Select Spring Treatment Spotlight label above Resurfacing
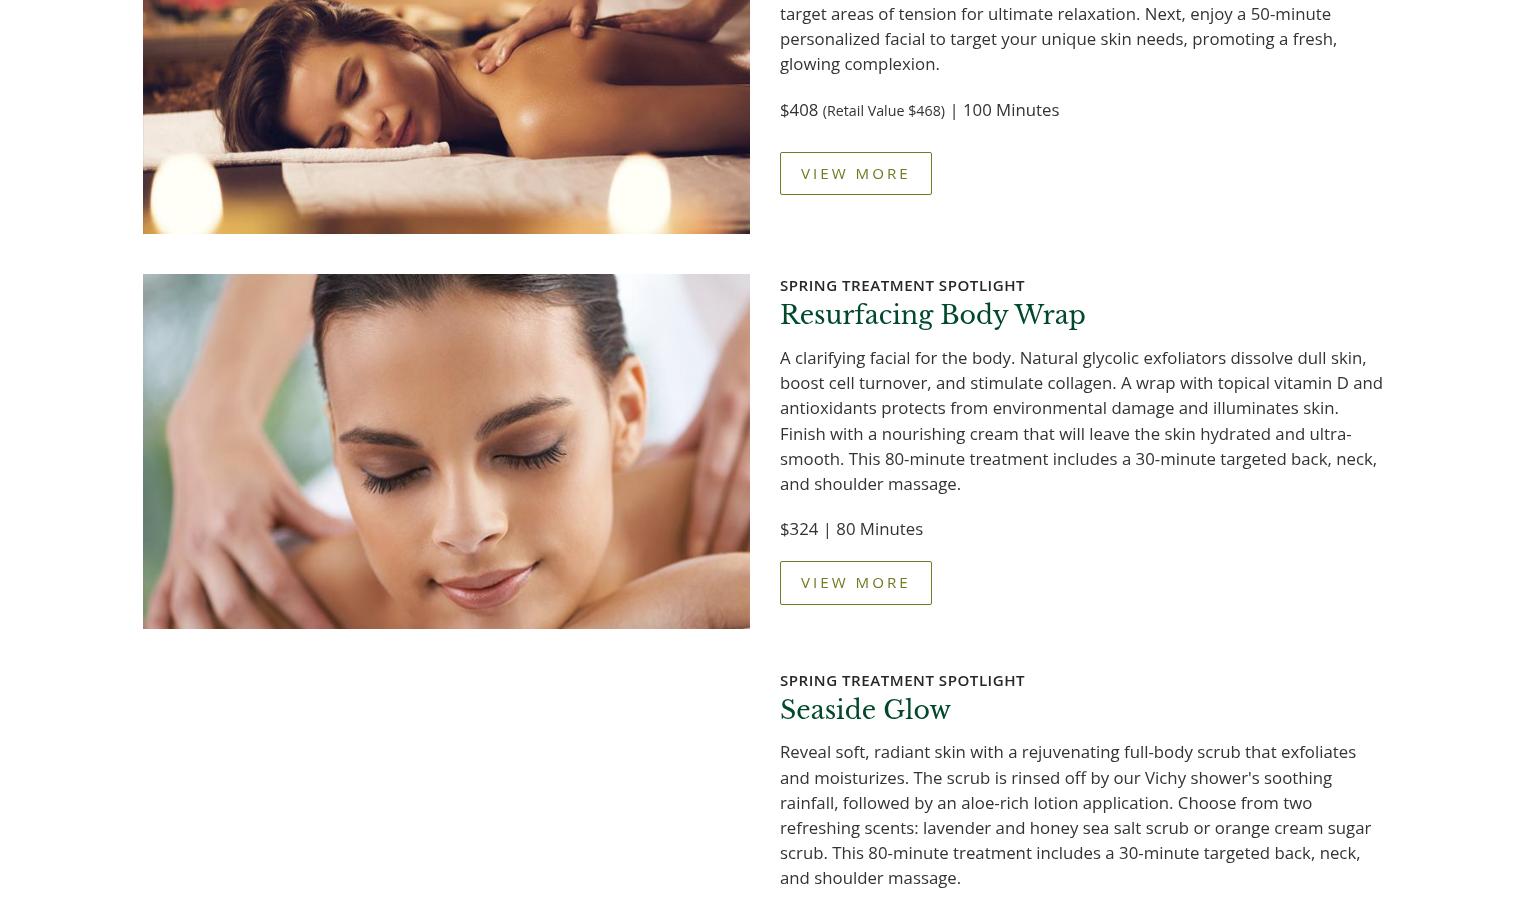 (902, 285)
